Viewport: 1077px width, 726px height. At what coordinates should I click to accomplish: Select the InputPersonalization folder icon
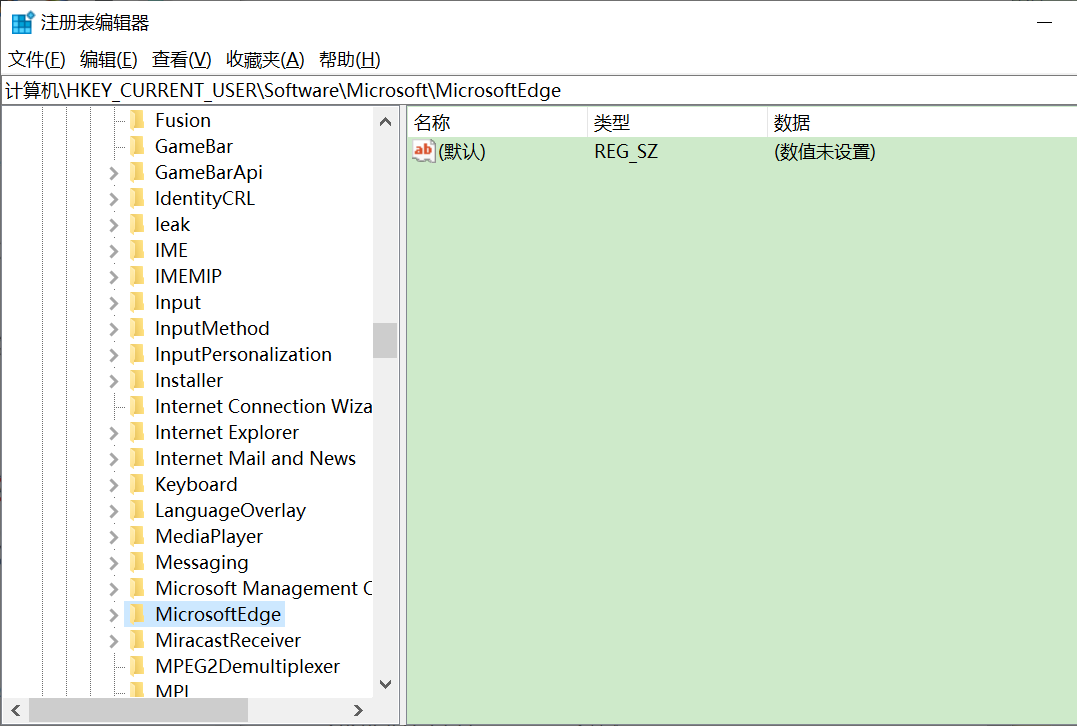pyautogui.click(x=137, y=354)
